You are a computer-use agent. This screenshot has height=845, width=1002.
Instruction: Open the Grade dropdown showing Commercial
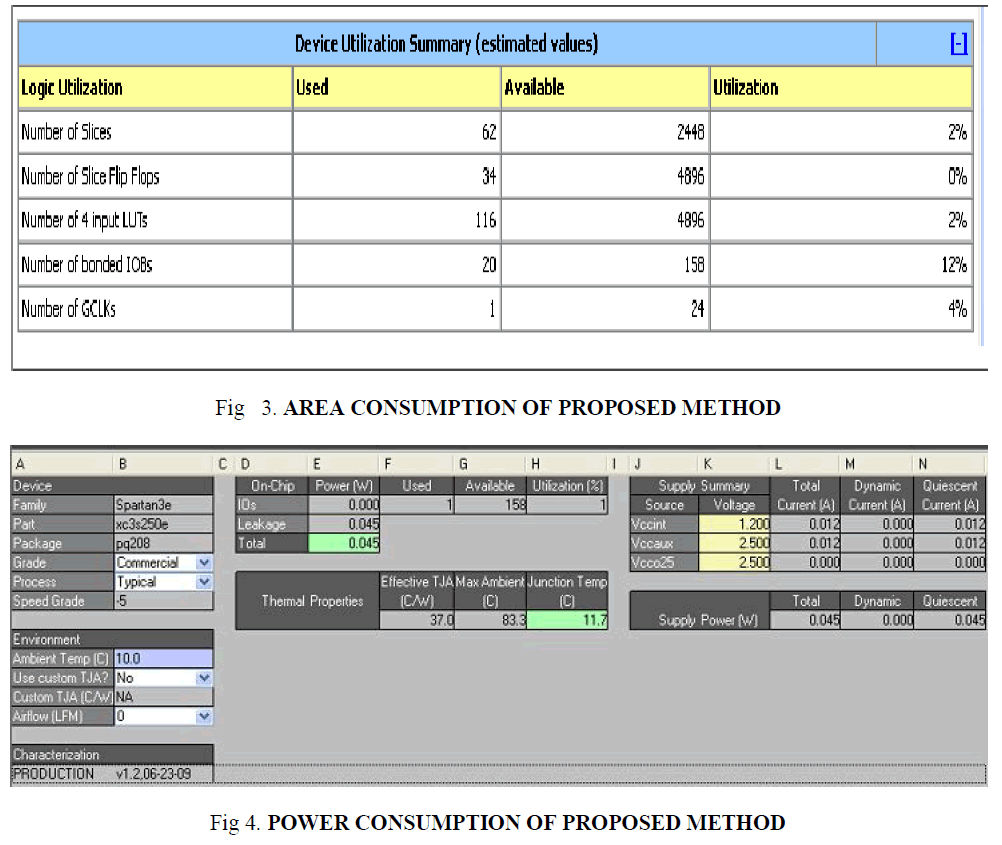(x=204, y=563)
